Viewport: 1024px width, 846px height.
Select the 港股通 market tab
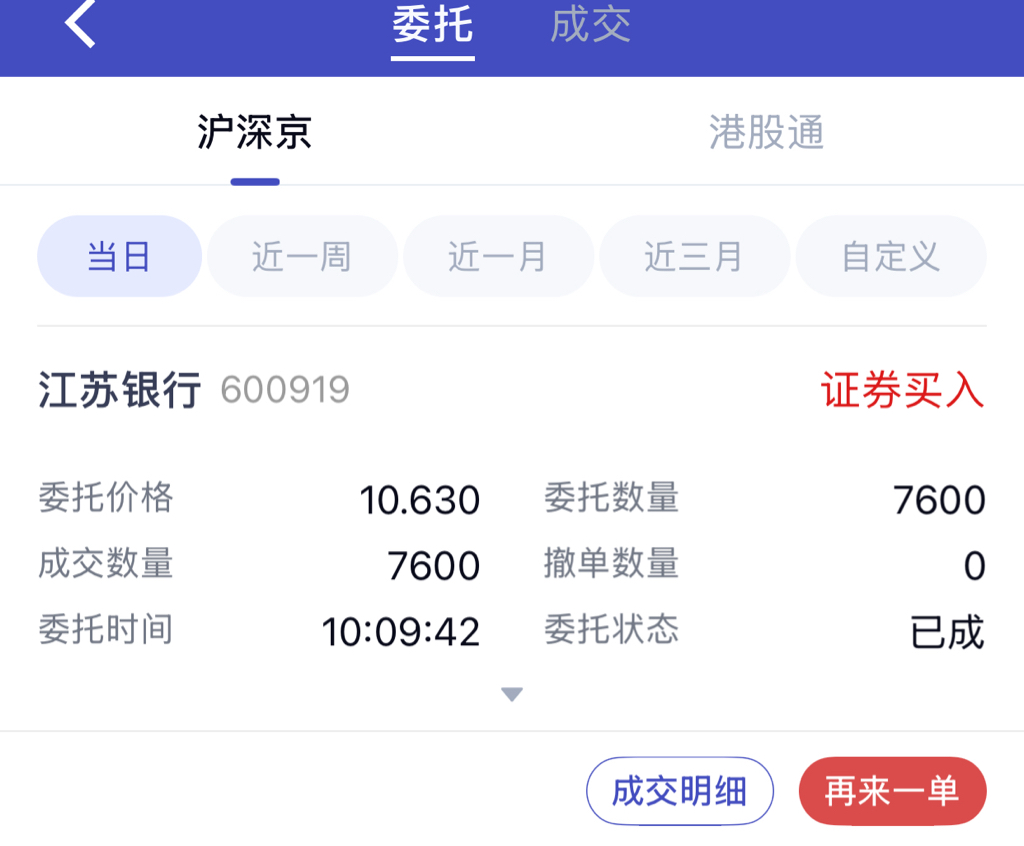coord(767,132)
